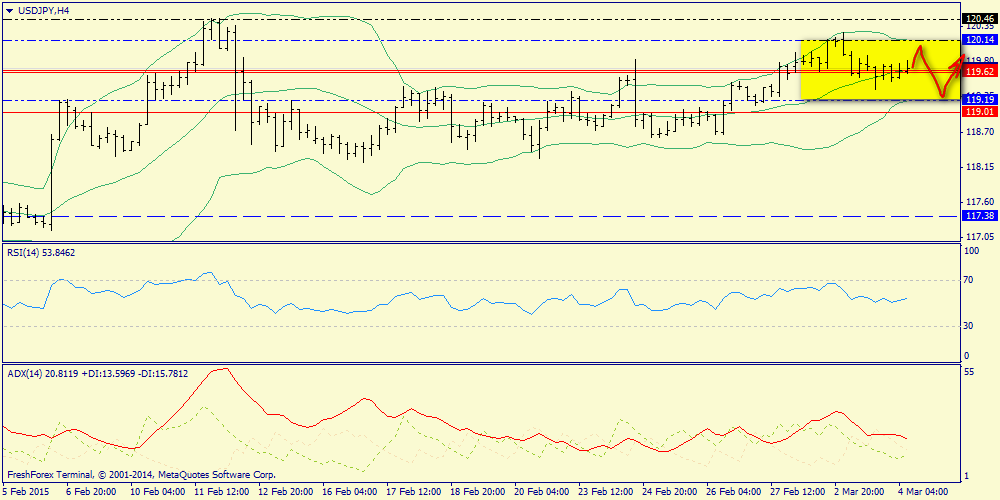Click the triangle icon beside USDJPY,H4

click(x=9, y=9)
